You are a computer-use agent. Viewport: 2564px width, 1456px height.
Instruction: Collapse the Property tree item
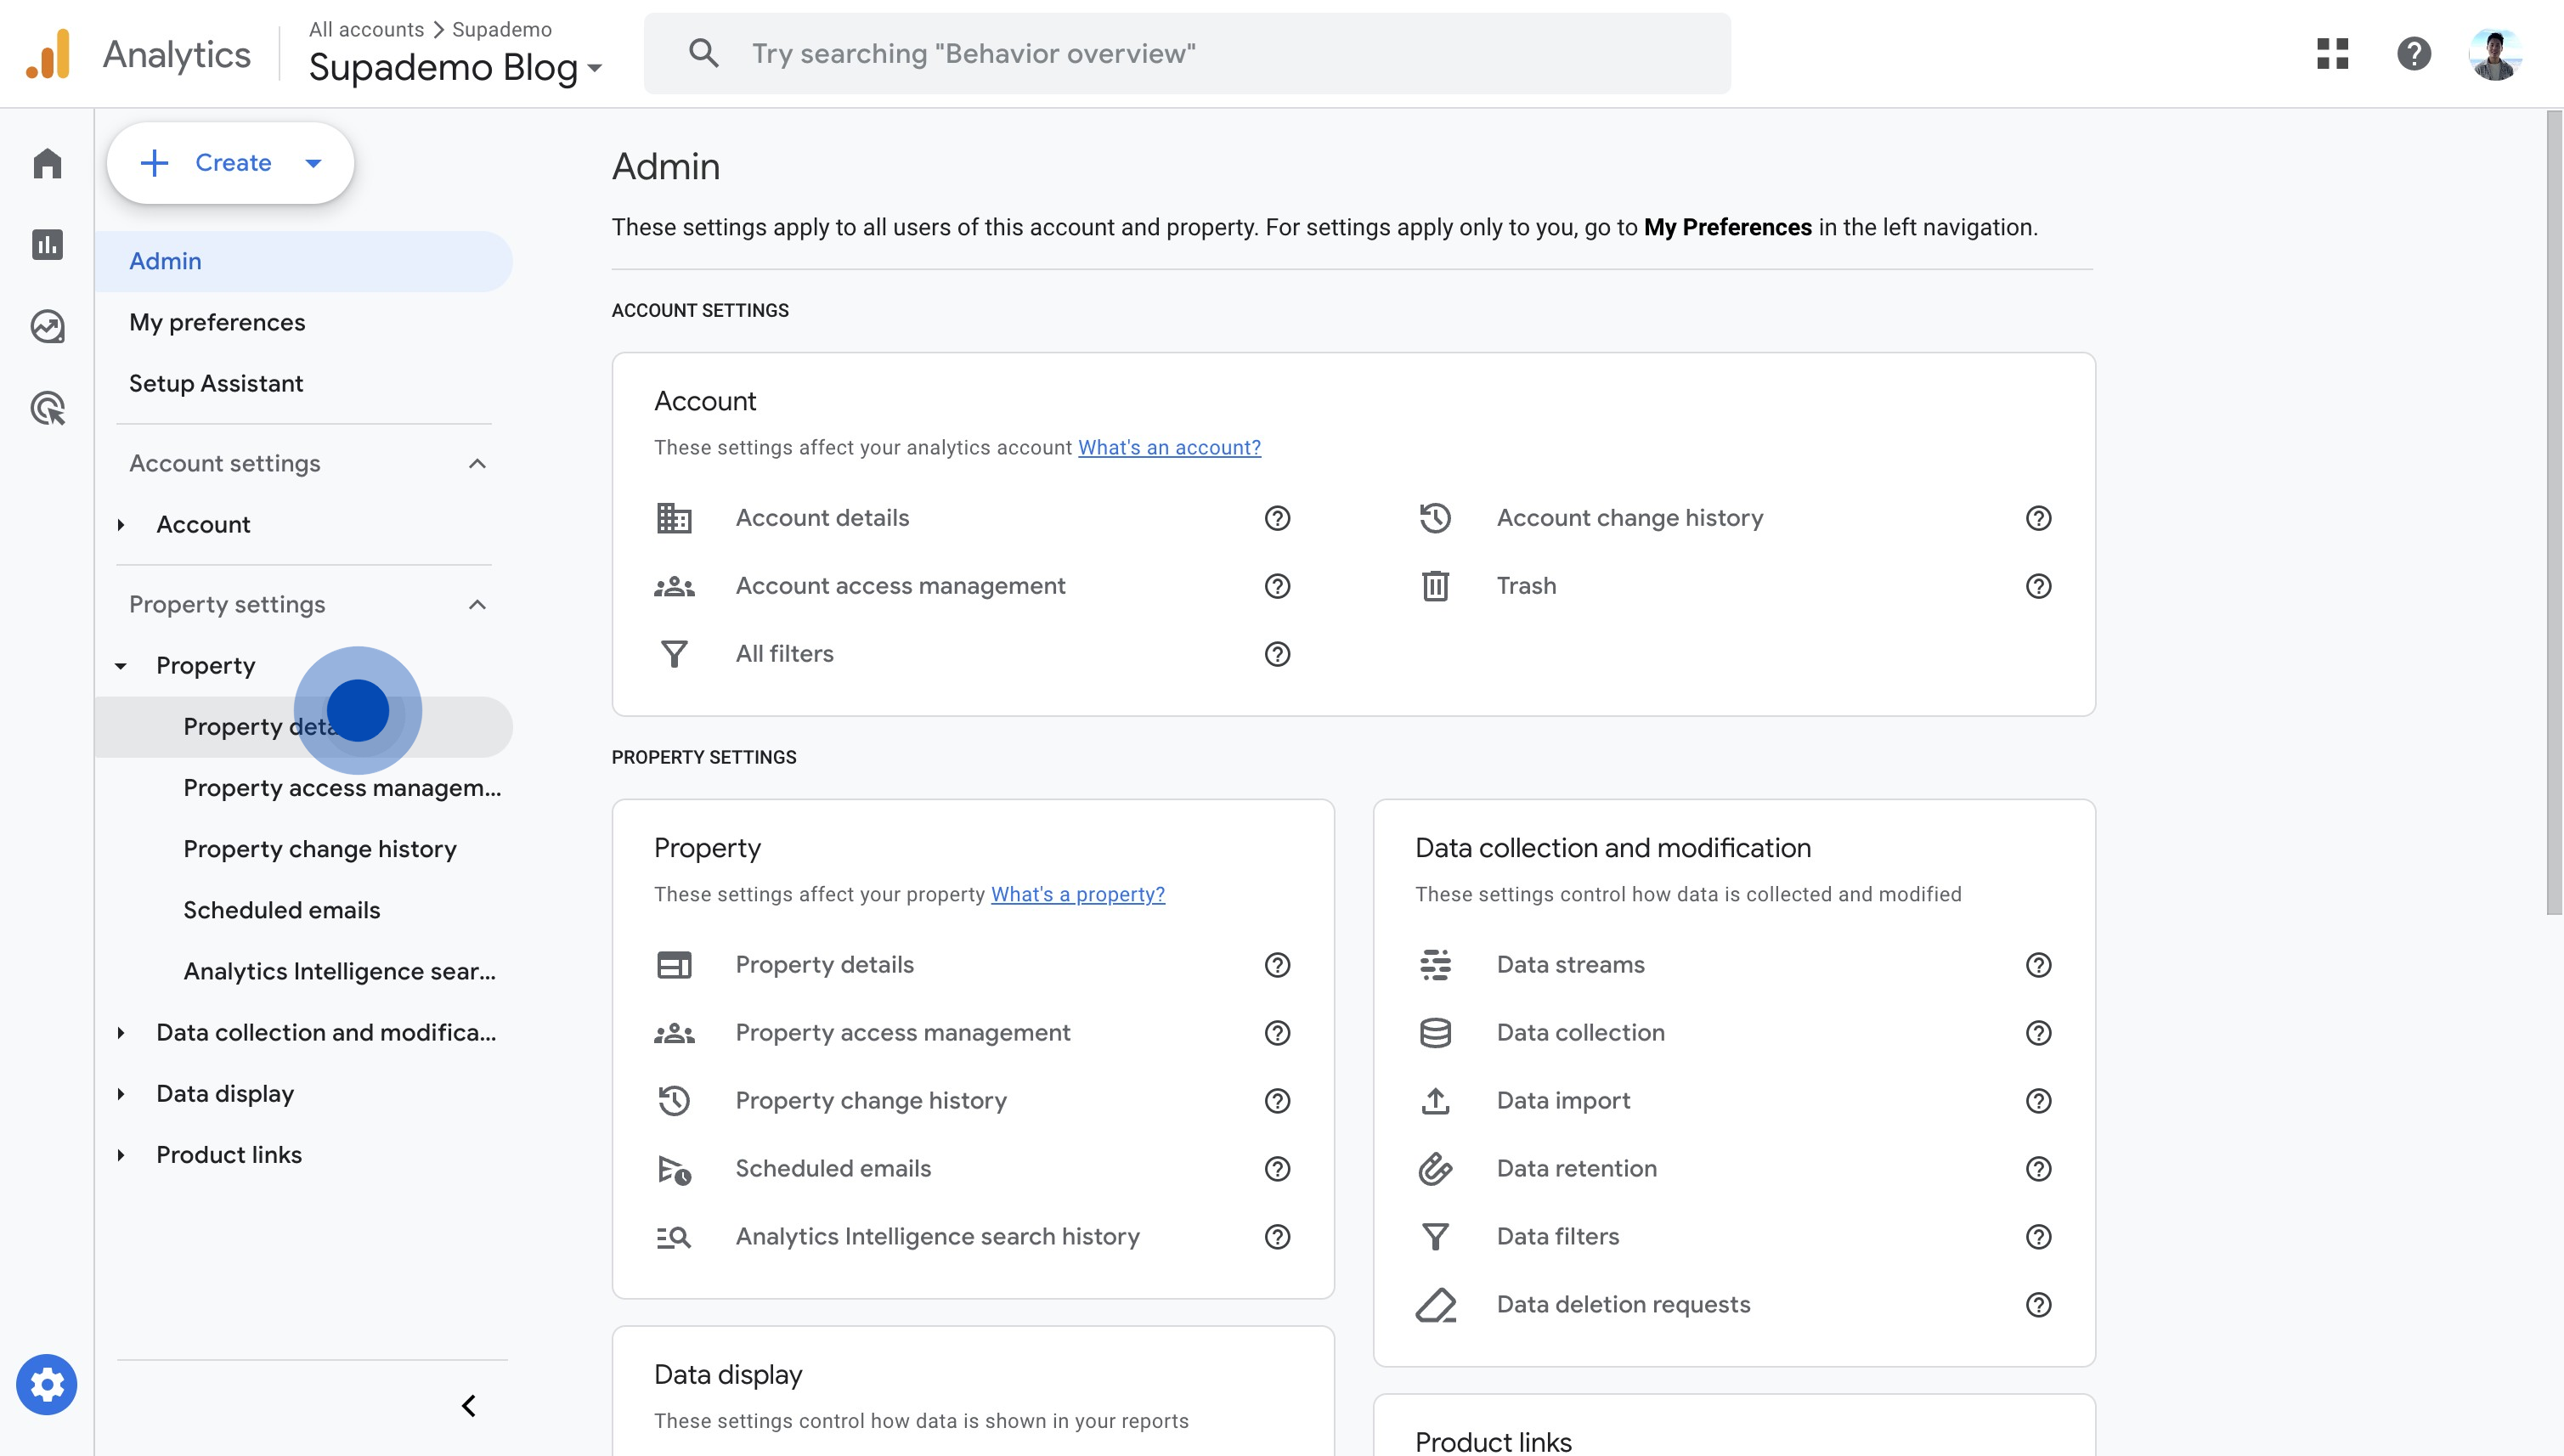(121, 666)
